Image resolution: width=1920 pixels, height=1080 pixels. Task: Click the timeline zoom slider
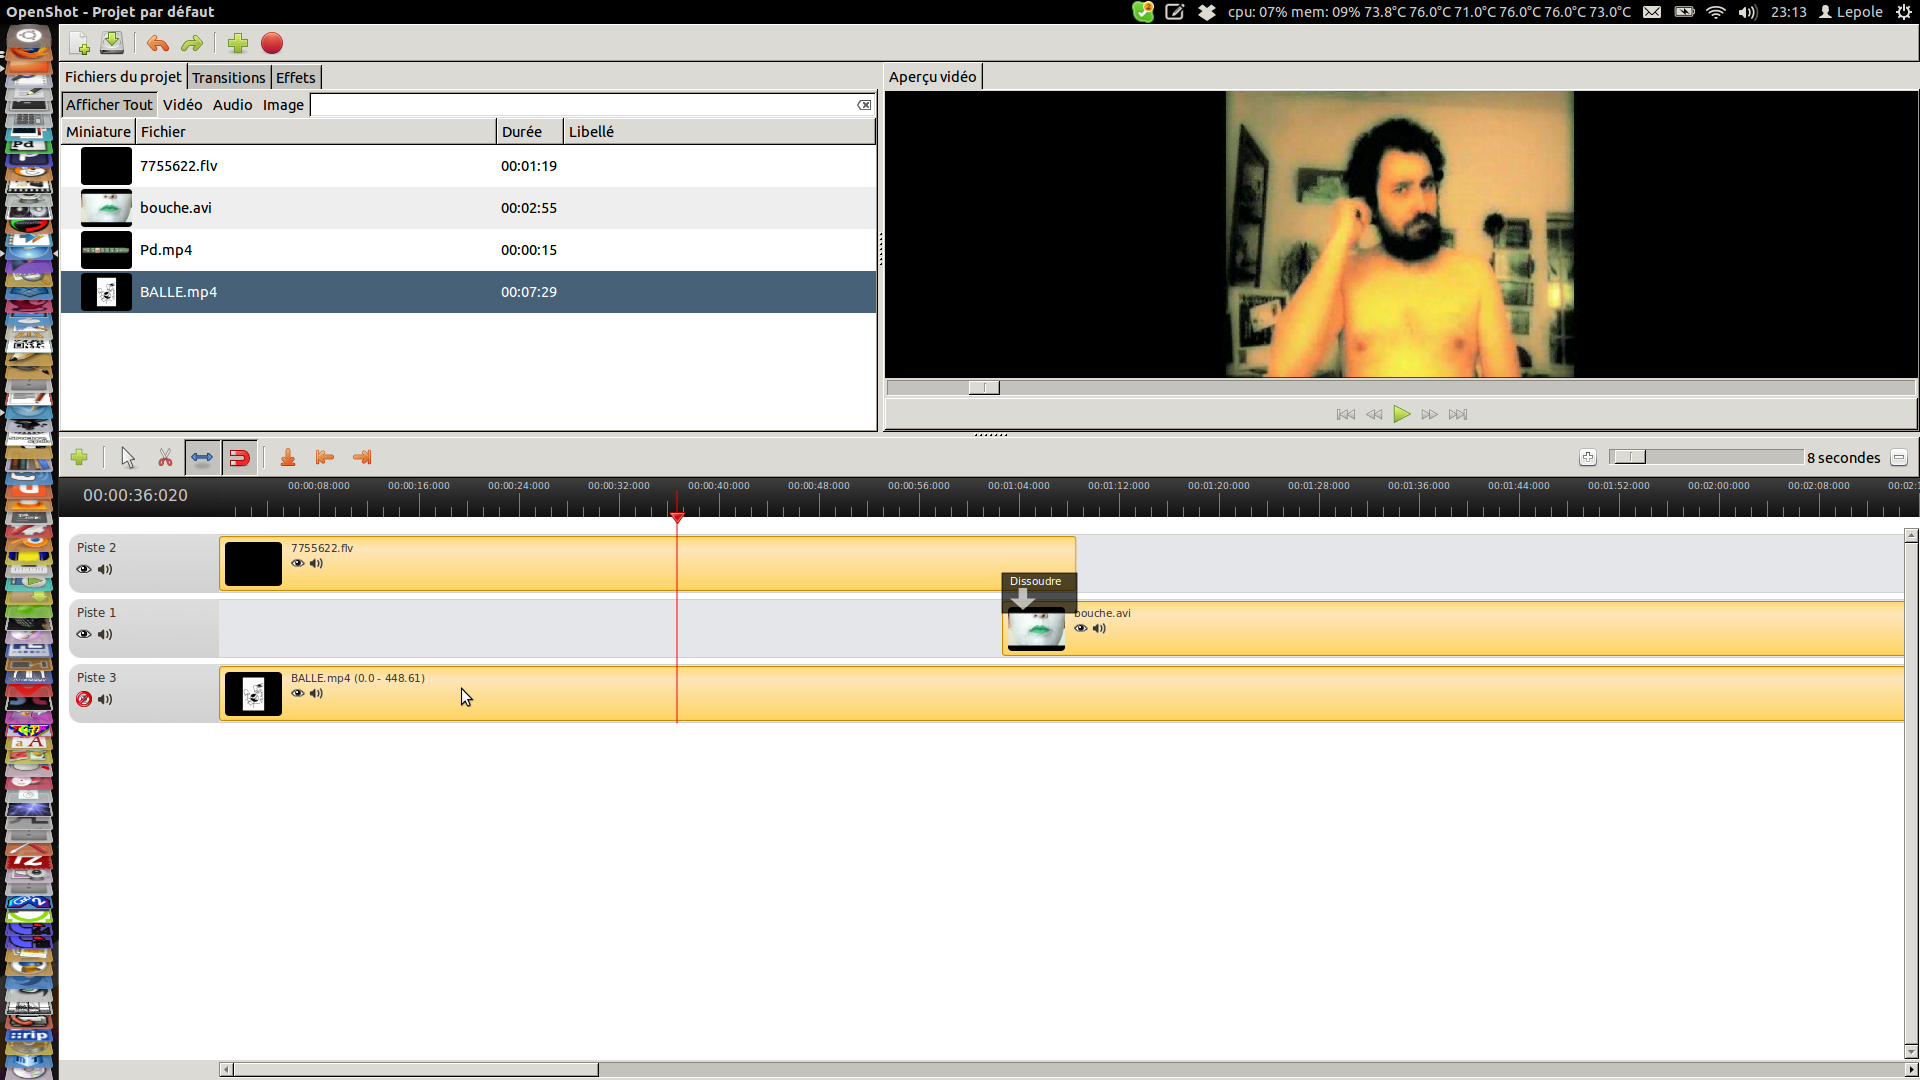1630,457
